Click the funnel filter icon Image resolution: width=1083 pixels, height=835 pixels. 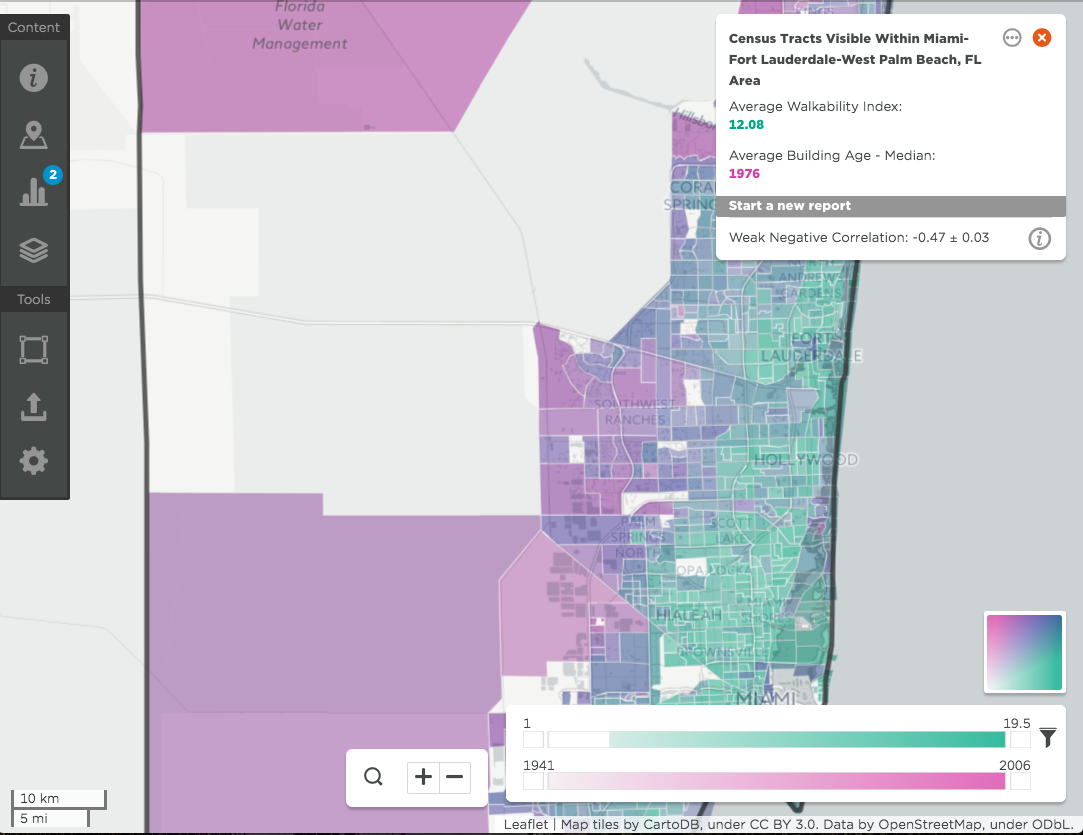pyautogui.click(x=1047, y=738)
